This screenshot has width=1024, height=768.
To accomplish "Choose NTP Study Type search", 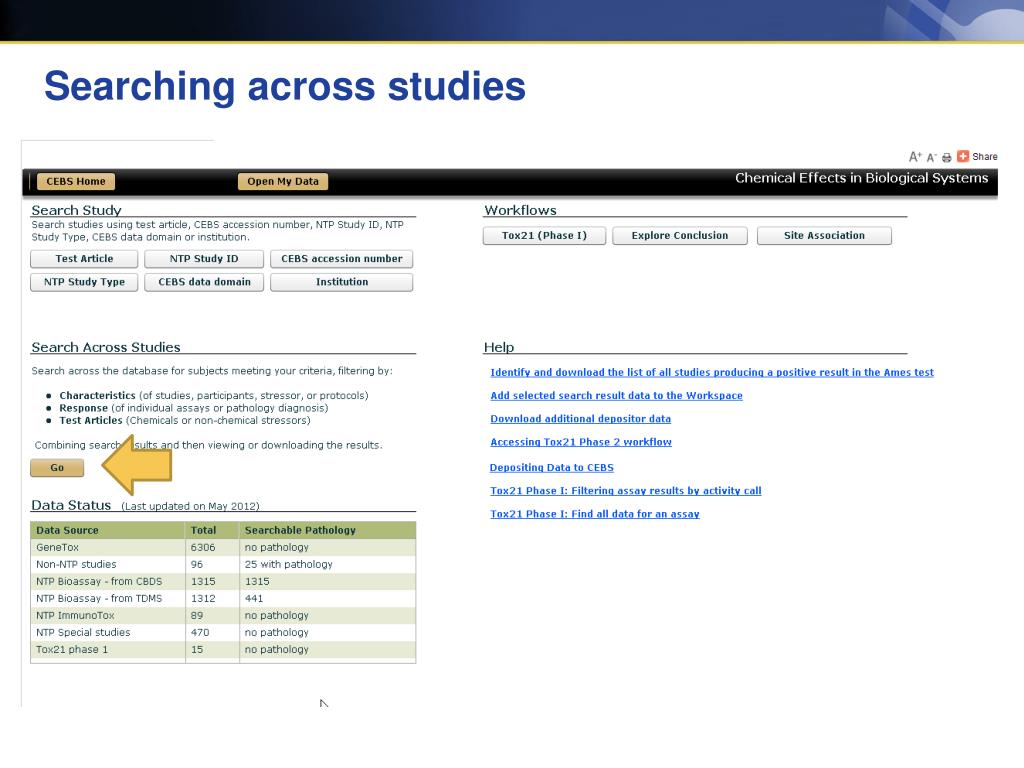I will pos(84,282).
